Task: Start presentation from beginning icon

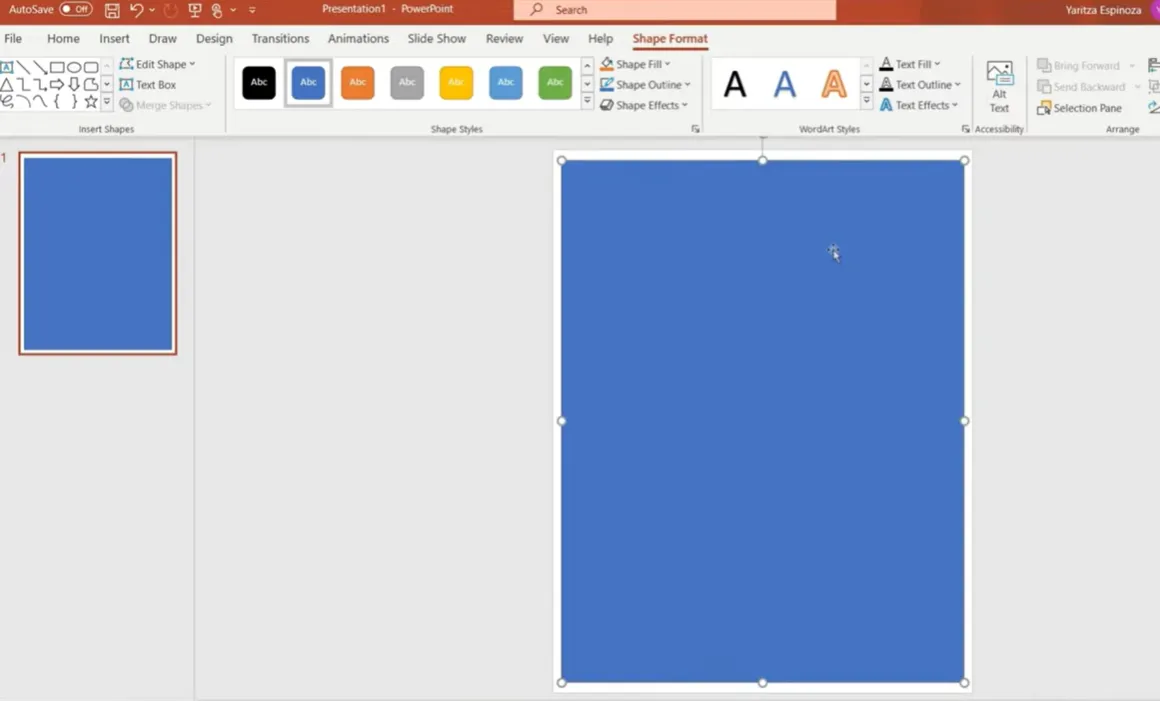Action: 194,10
